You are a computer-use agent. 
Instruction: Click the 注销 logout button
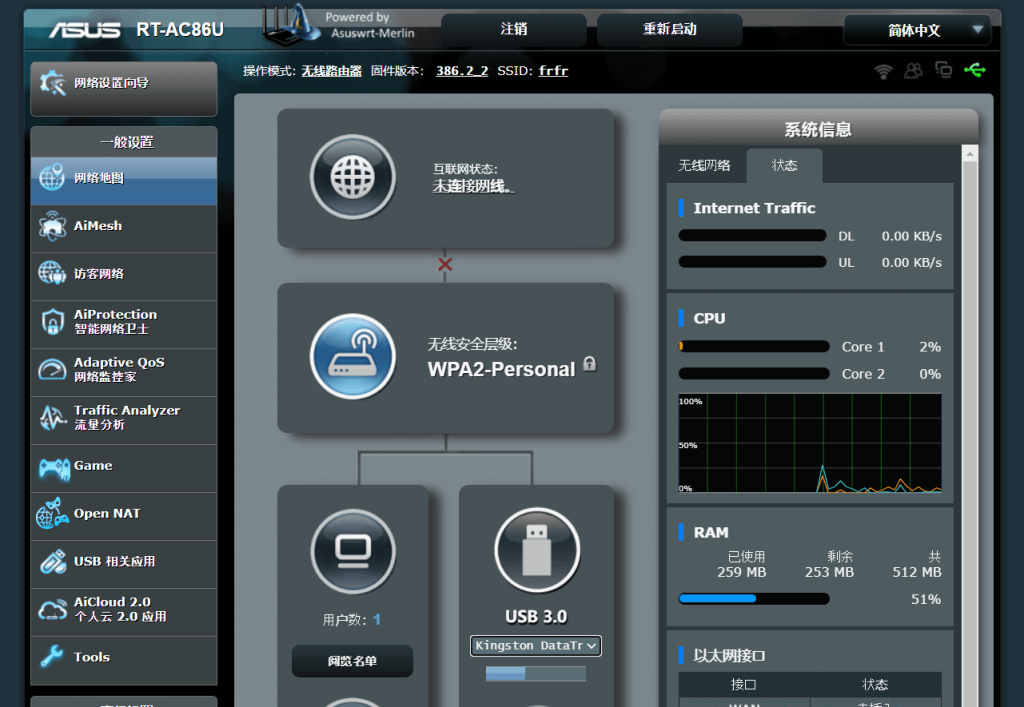[x=514, y=29]
